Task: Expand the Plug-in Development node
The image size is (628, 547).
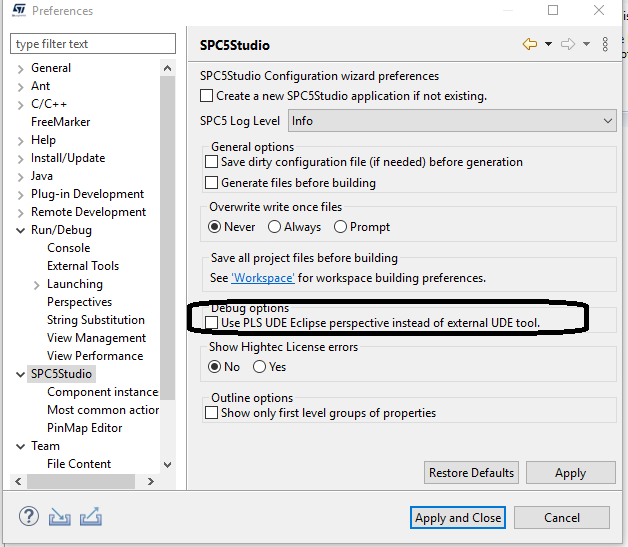Action: [x=20, y=195]
